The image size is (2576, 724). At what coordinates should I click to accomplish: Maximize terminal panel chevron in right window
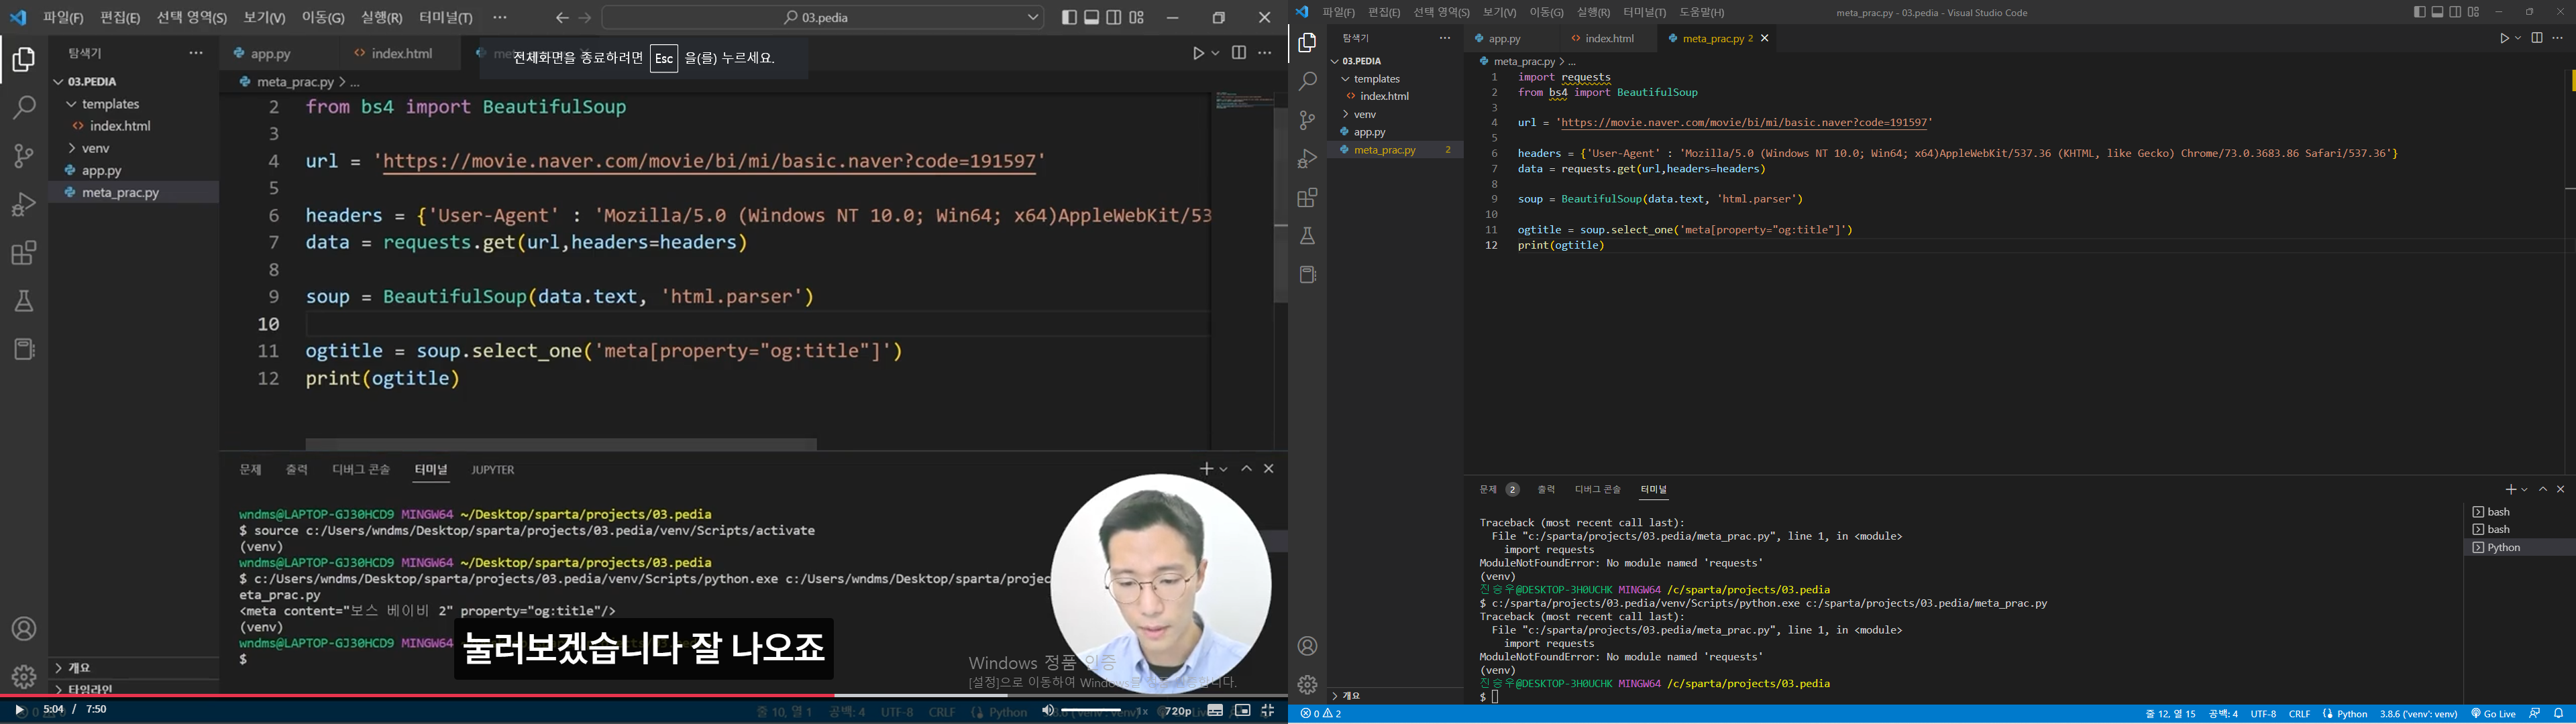(x=2543, y=489)
